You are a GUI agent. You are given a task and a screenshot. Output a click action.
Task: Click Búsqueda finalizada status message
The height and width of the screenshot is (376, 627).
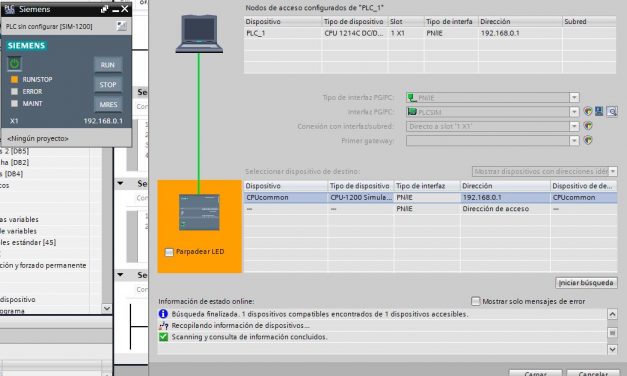coord(319,314)
